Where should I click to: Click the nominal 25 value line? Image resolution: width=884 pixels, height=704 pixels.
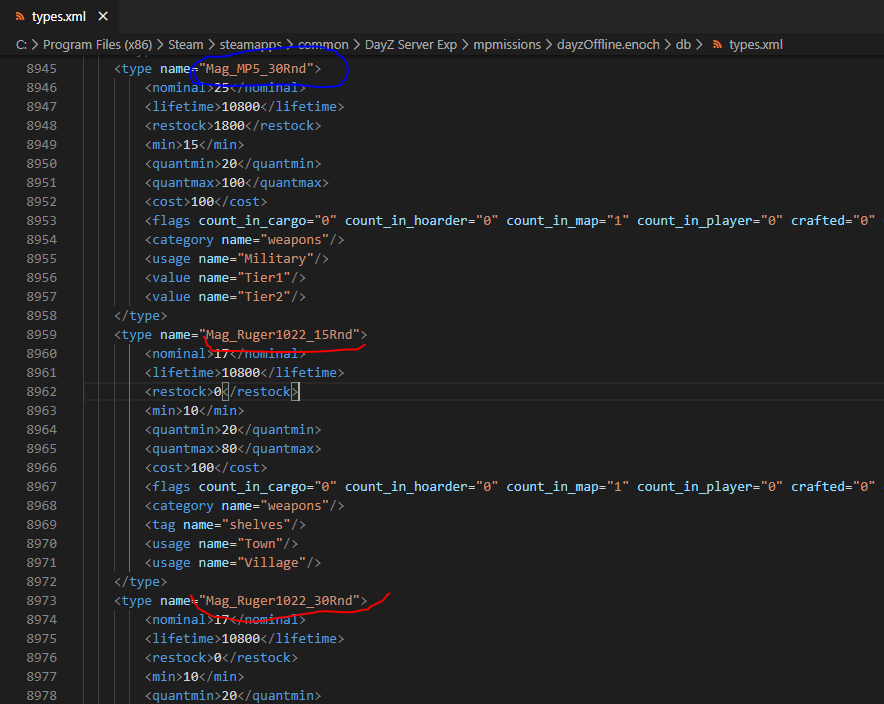pyautogui.click(x=226, y=87)
